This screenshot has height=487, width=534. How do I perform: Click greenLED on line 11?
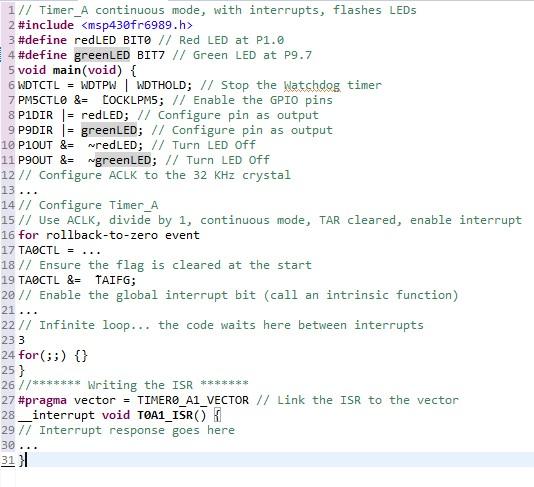tap(123, 160)
